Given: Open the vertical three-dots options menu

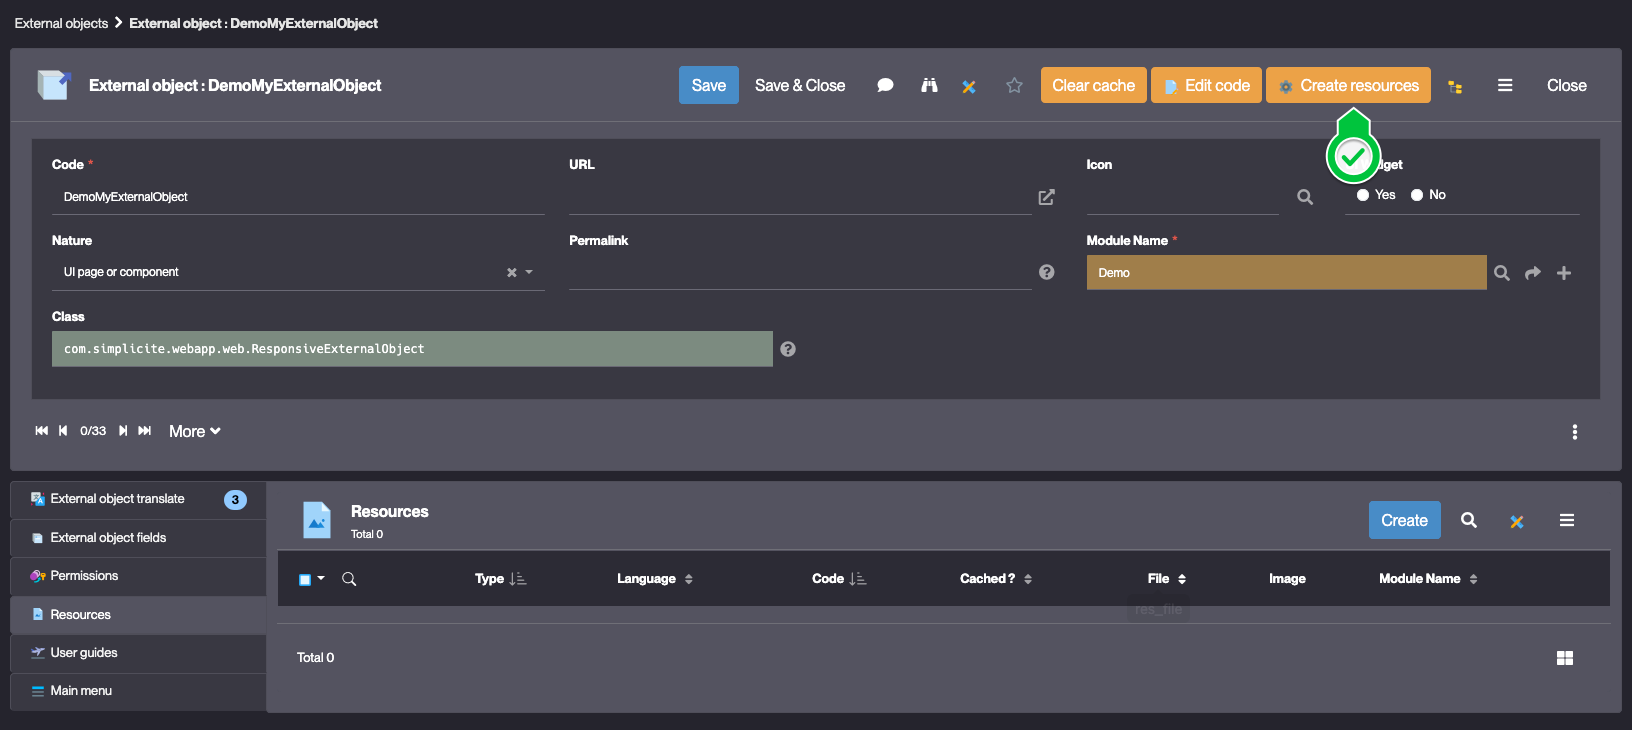Looking at the screenshot, I should pos(1575,432).
